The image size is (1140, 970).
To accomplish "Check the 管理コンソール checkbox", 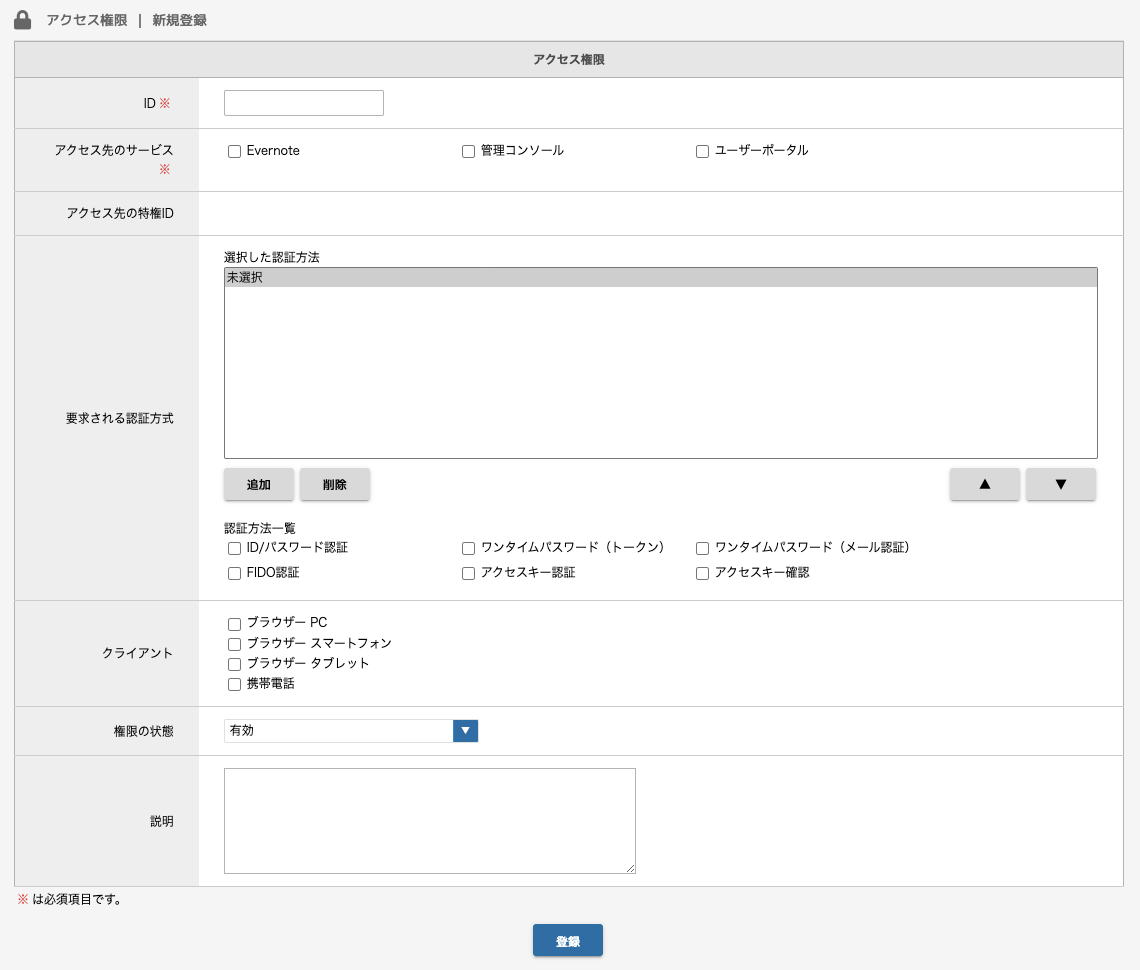I will pos(468,151).
